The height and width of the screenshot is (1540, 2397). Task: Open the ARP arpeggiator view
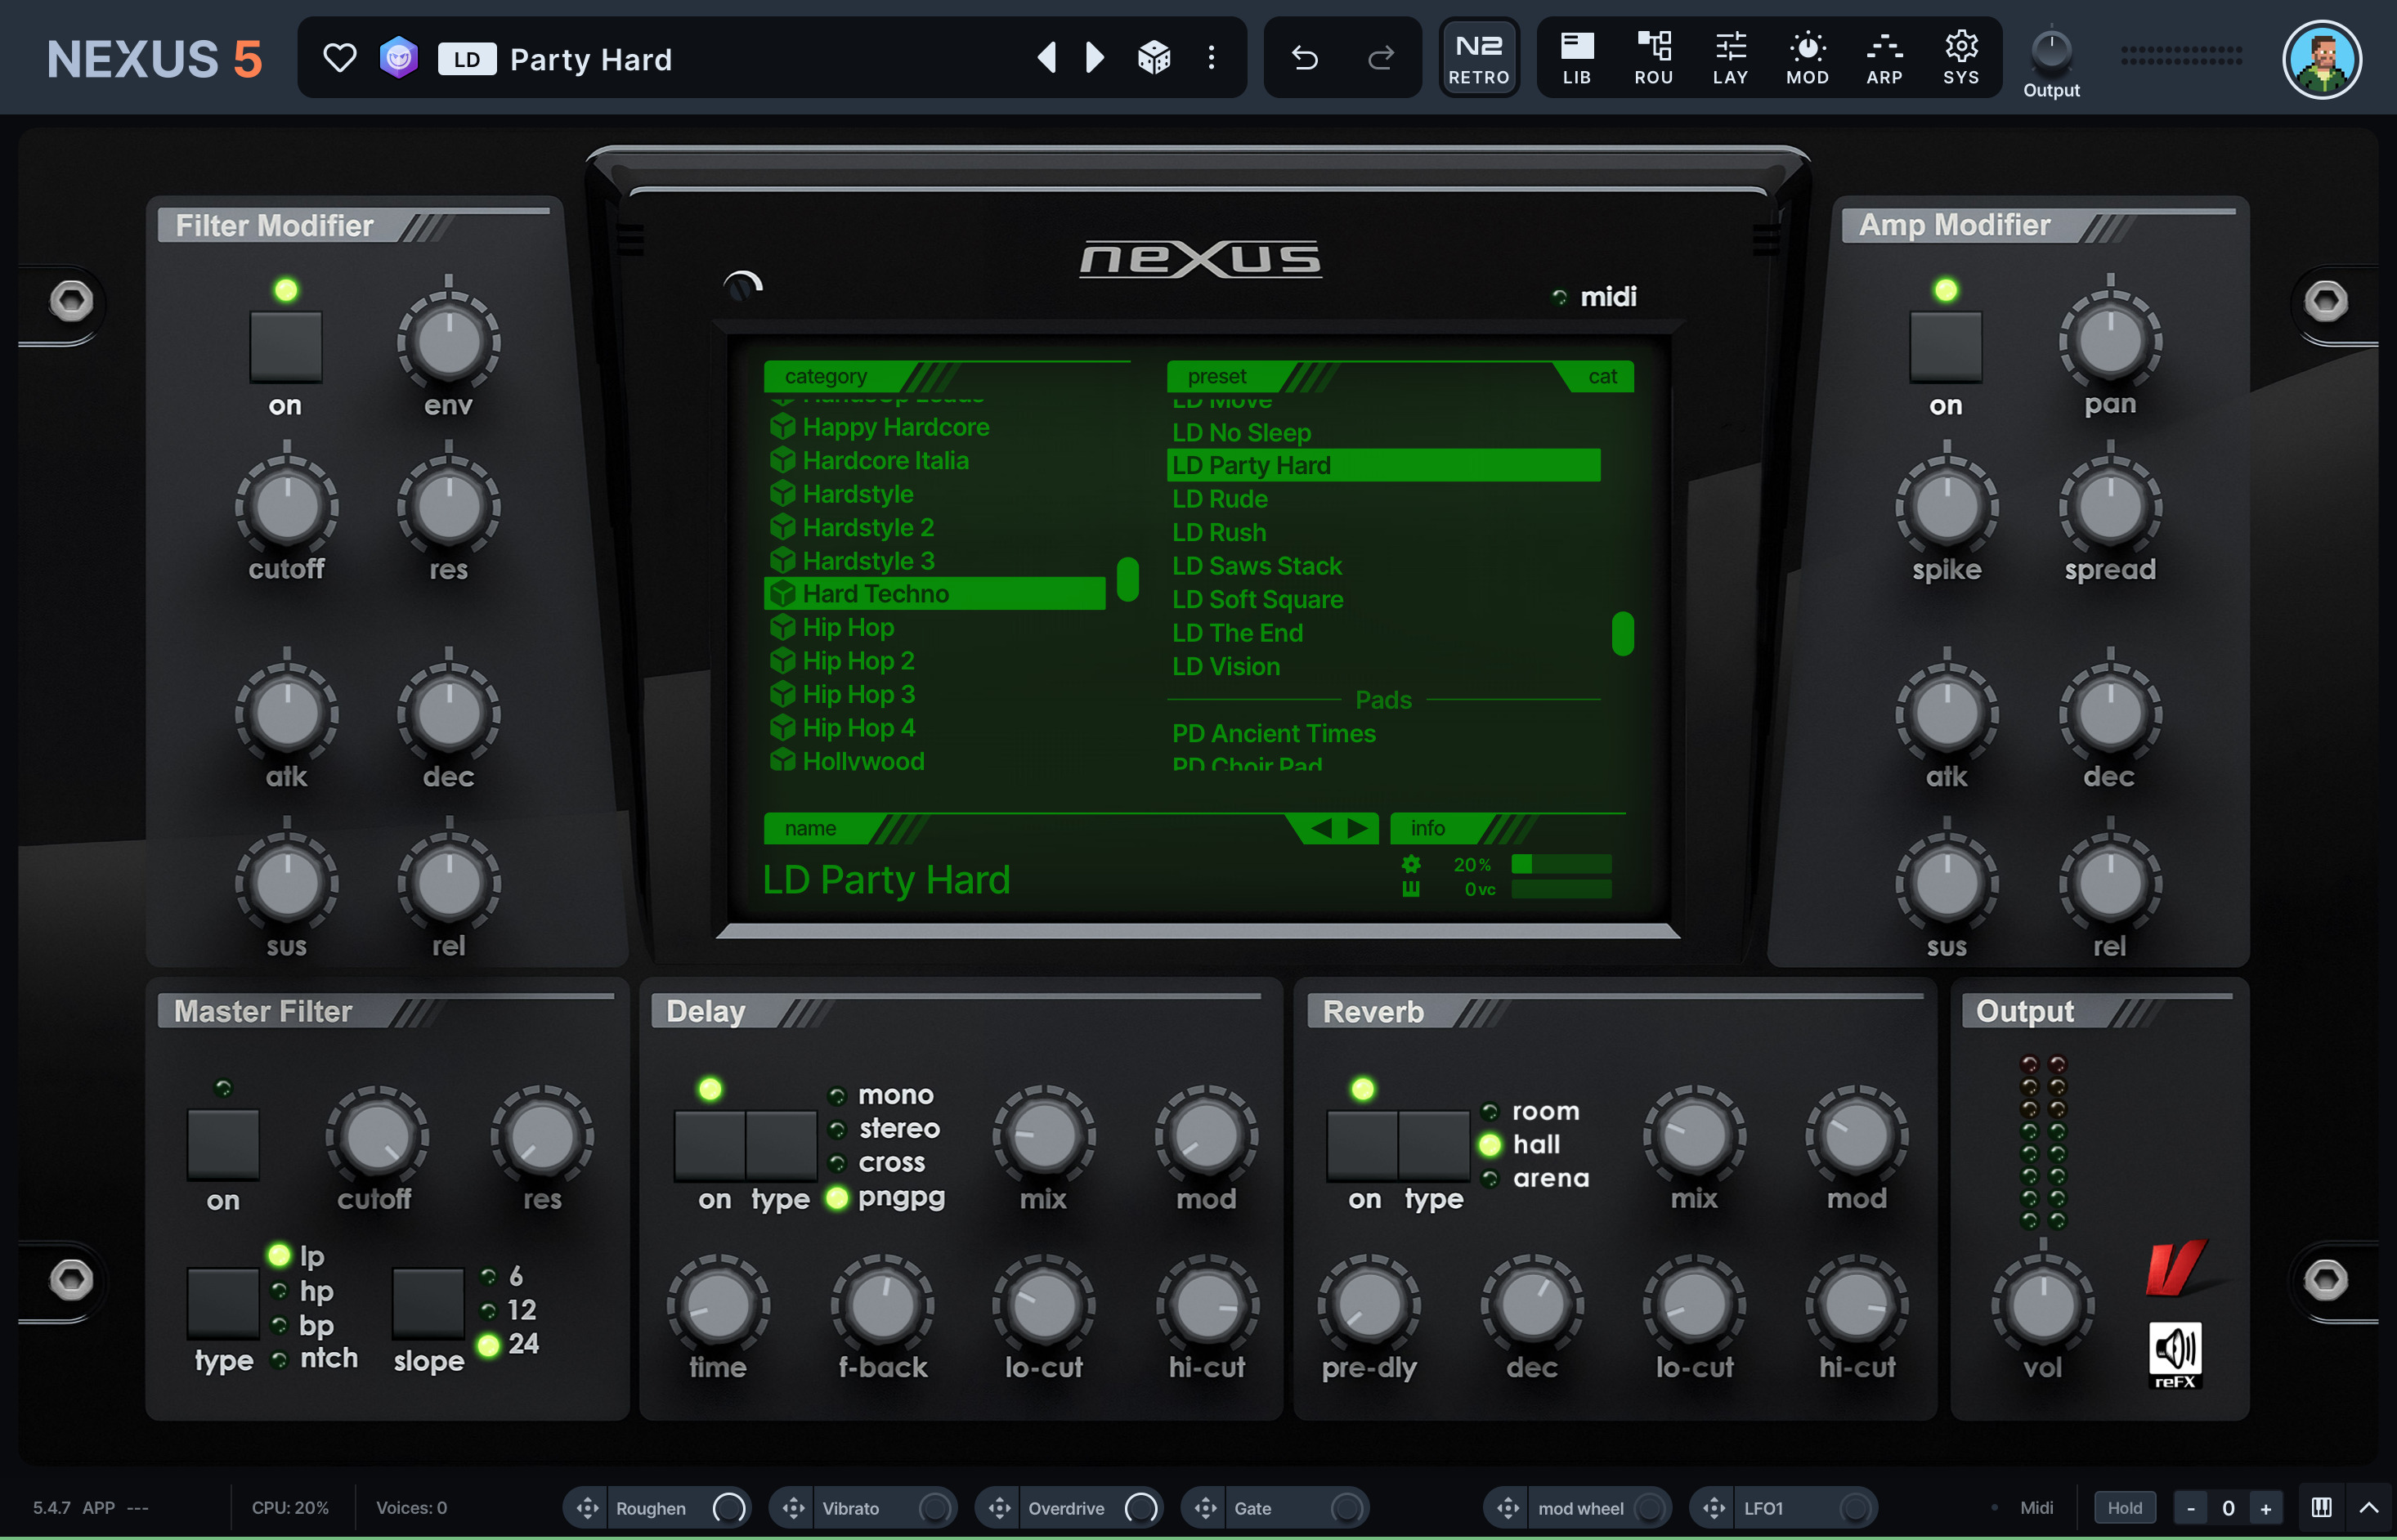(x=1884, y=58)
